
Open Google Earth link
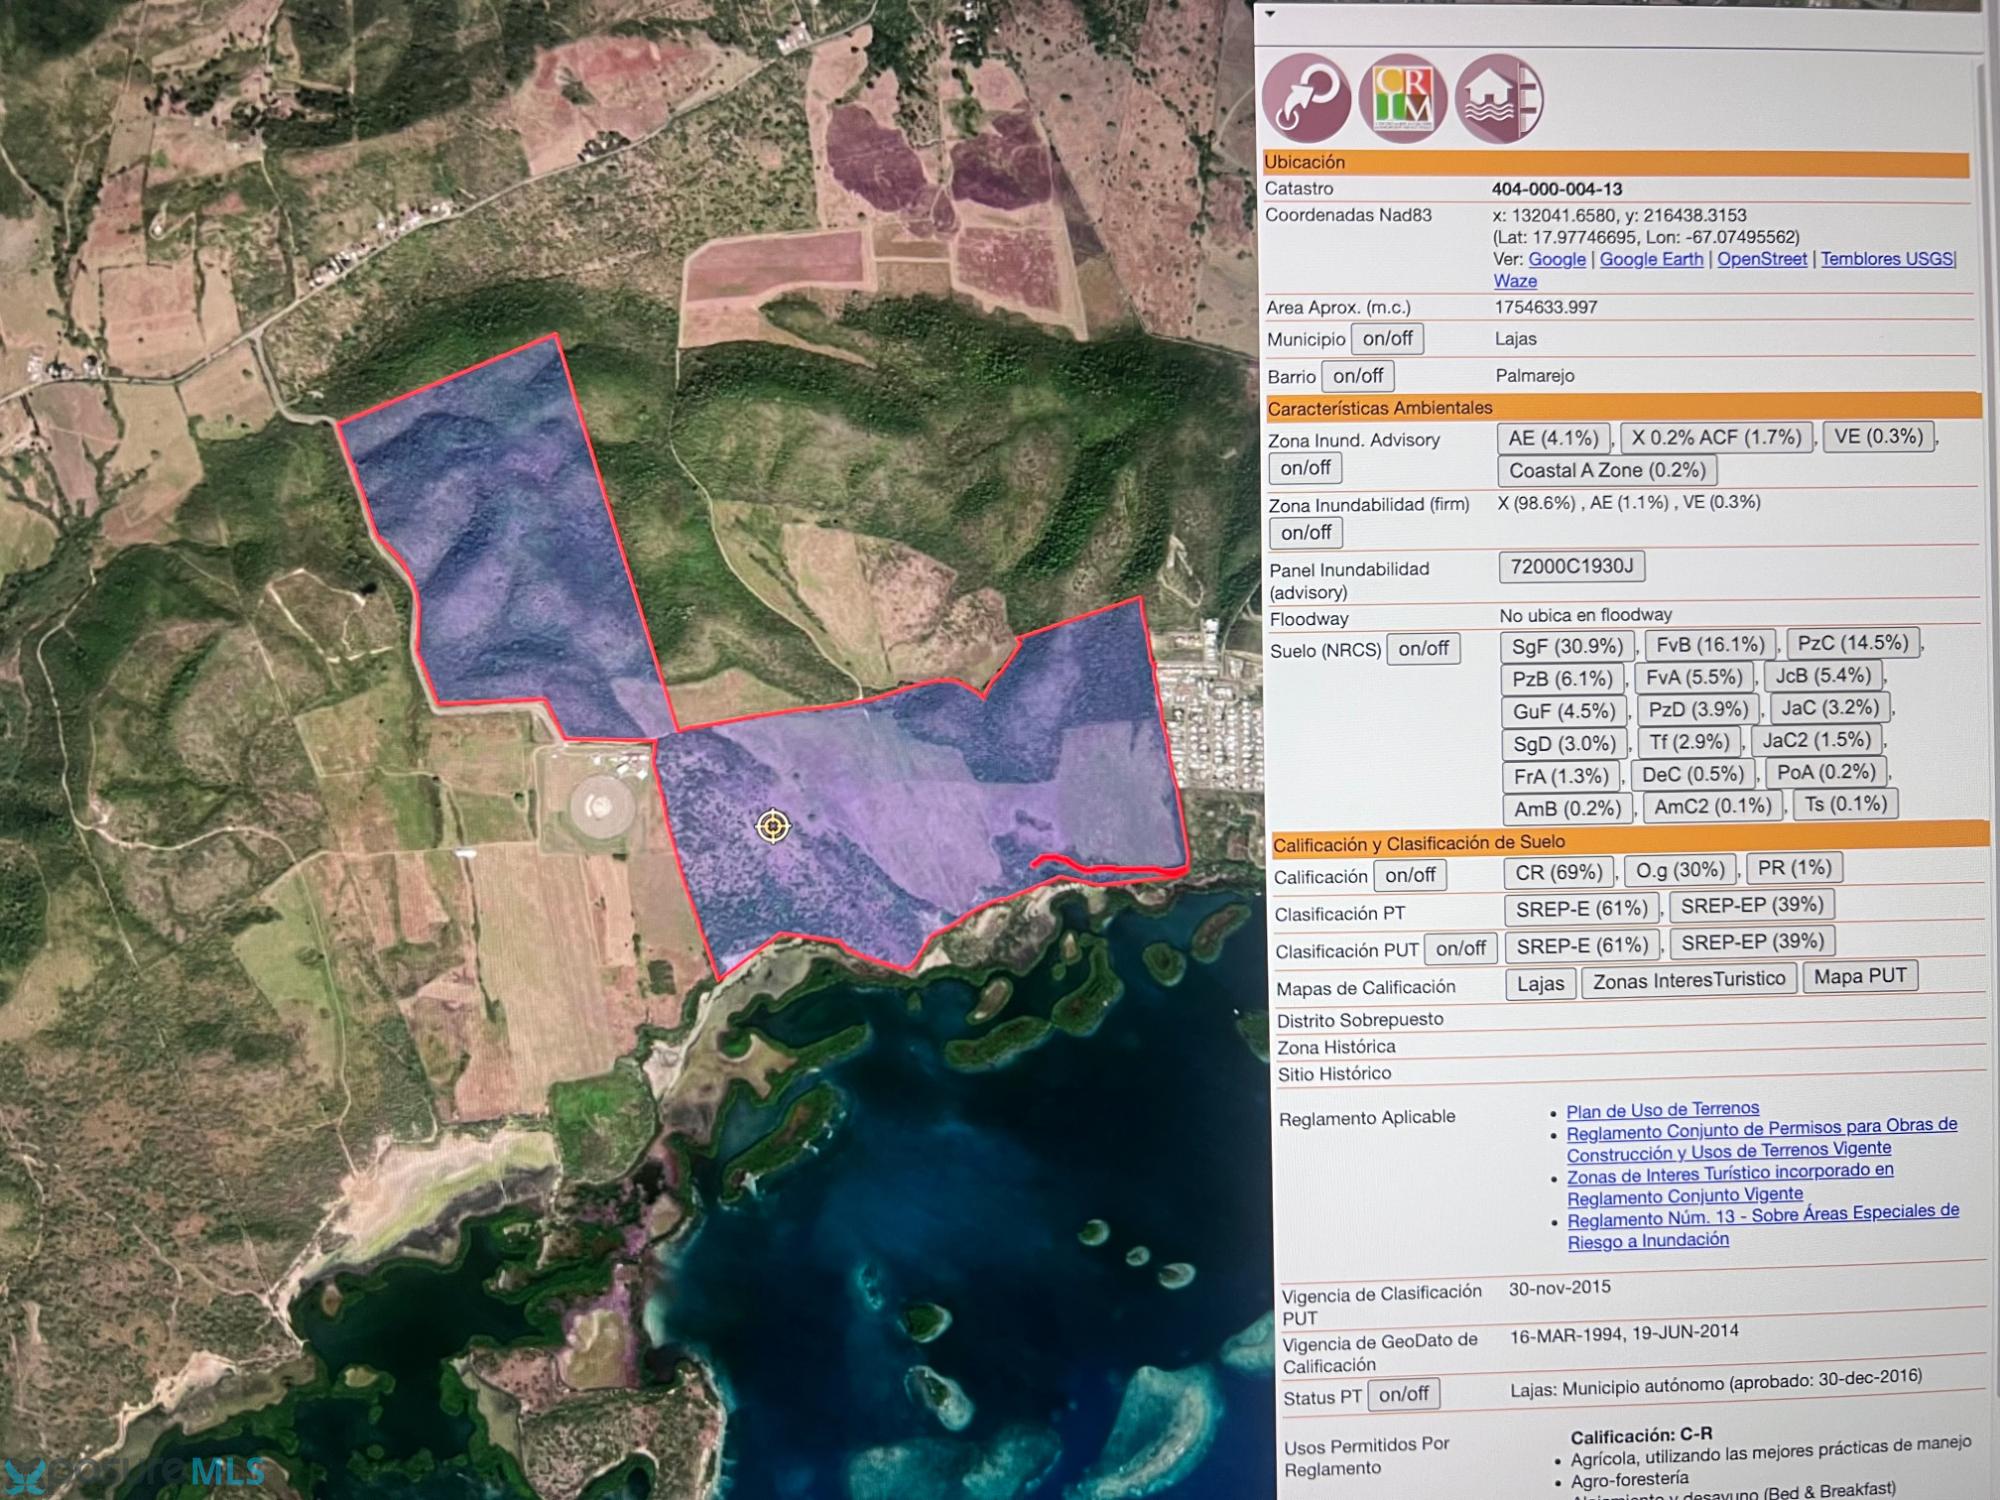tap(1651, 259)
